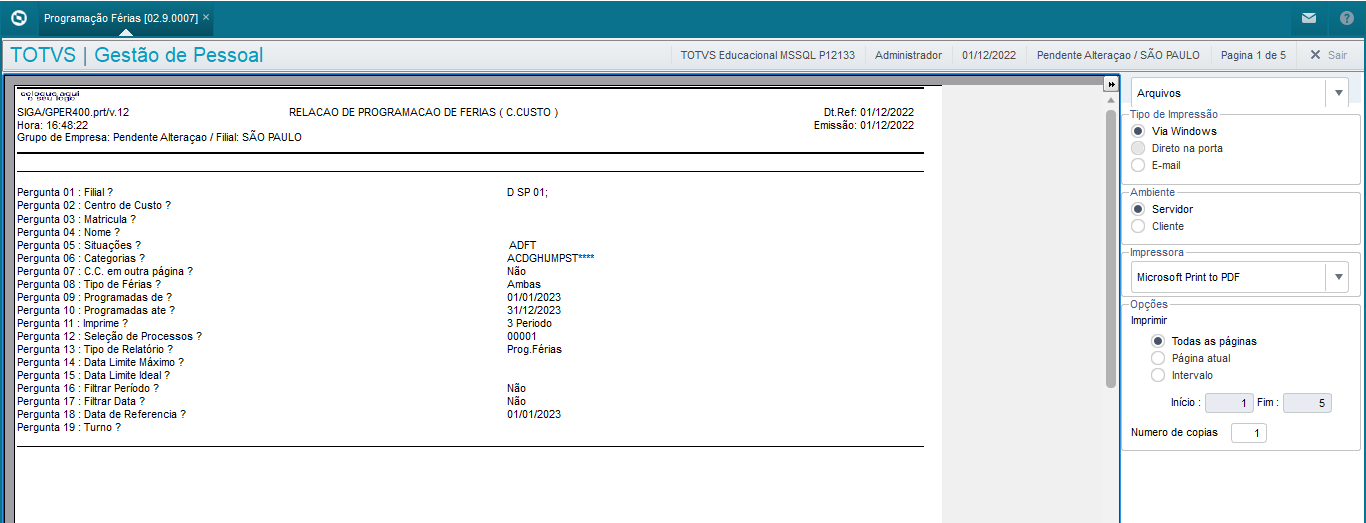
Task: Click the SIGA/GPER400.prt/v.12 text
Action: pyautogui.click(x=73, y=112)
